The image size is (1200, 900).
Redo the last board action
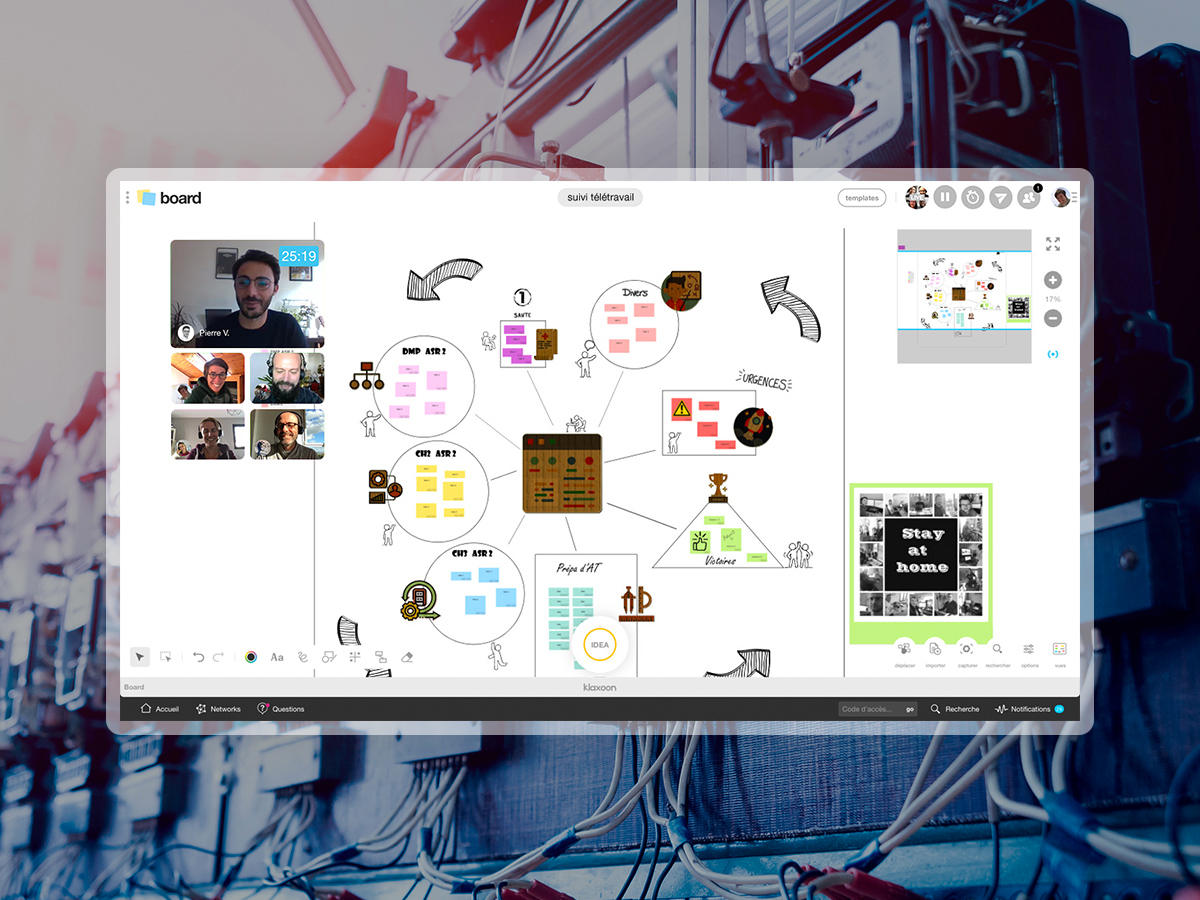(218, 657)
